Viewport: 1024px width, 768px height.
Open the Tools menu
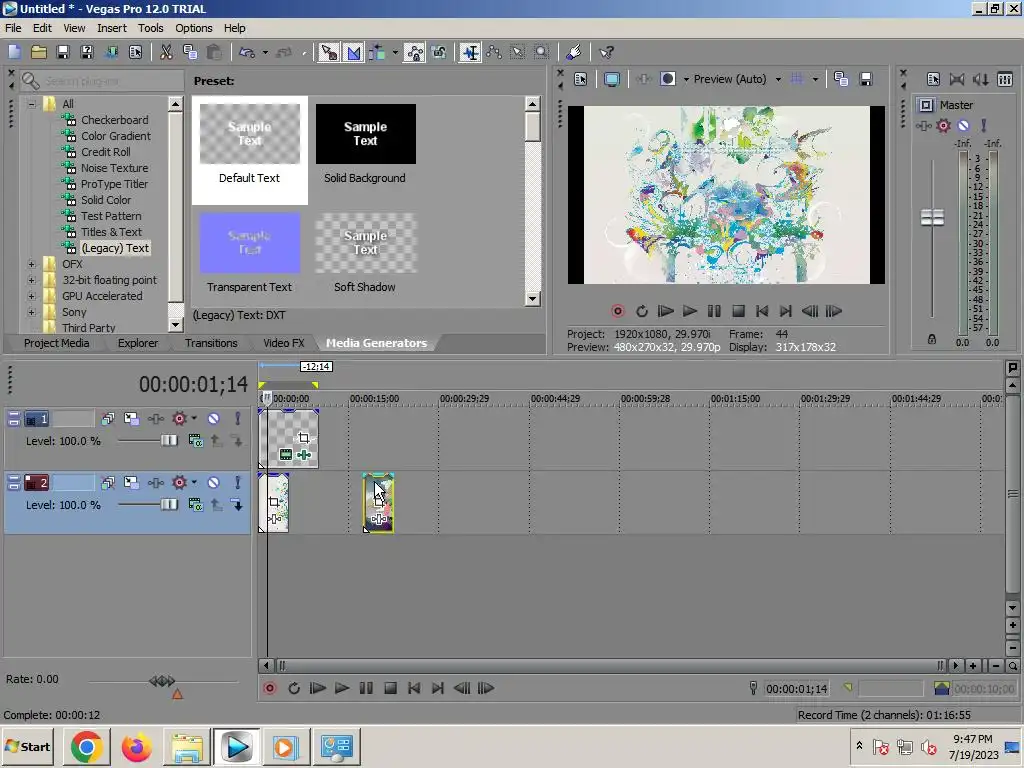(150, 28)
